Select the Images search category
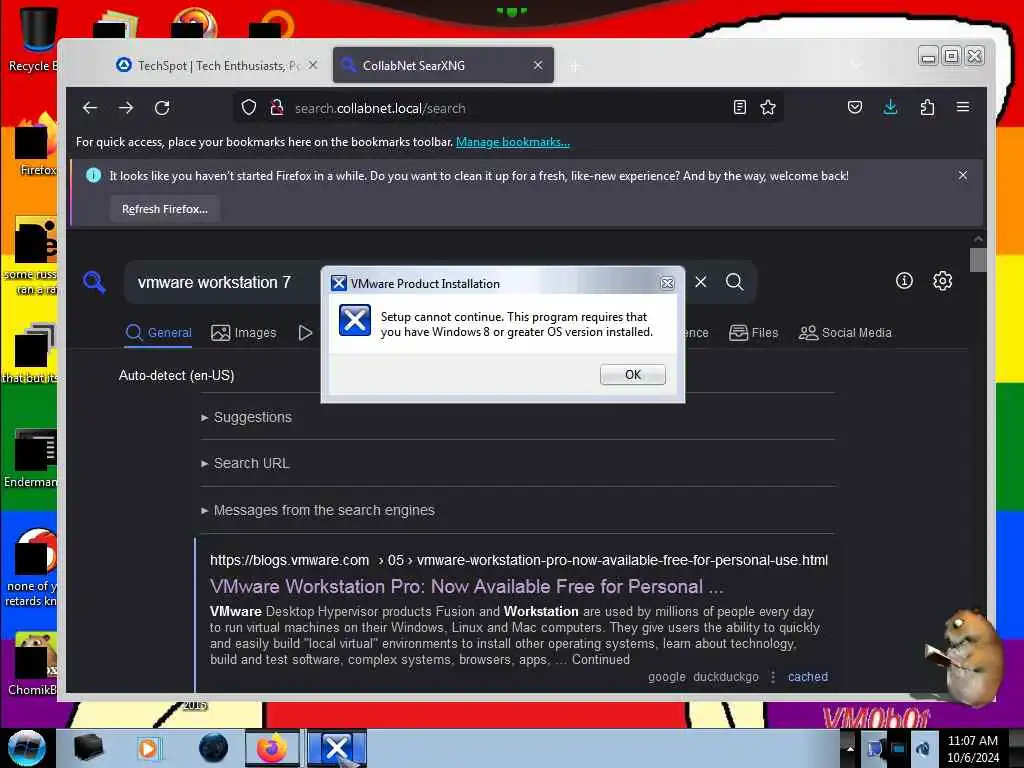This screenshot has width=1024, height=768. click(244, 332)
